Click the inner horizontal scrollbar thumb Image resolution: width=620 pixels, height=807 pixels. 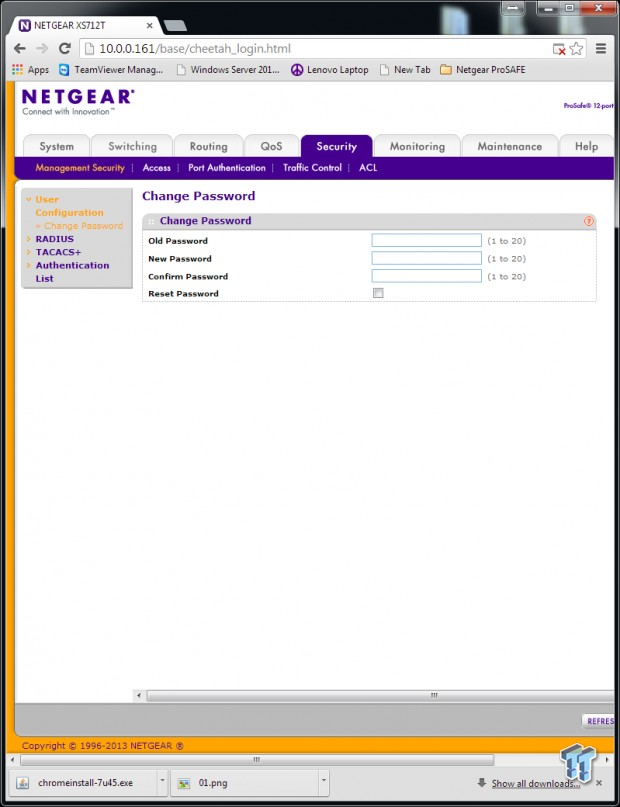click(381, 695)
